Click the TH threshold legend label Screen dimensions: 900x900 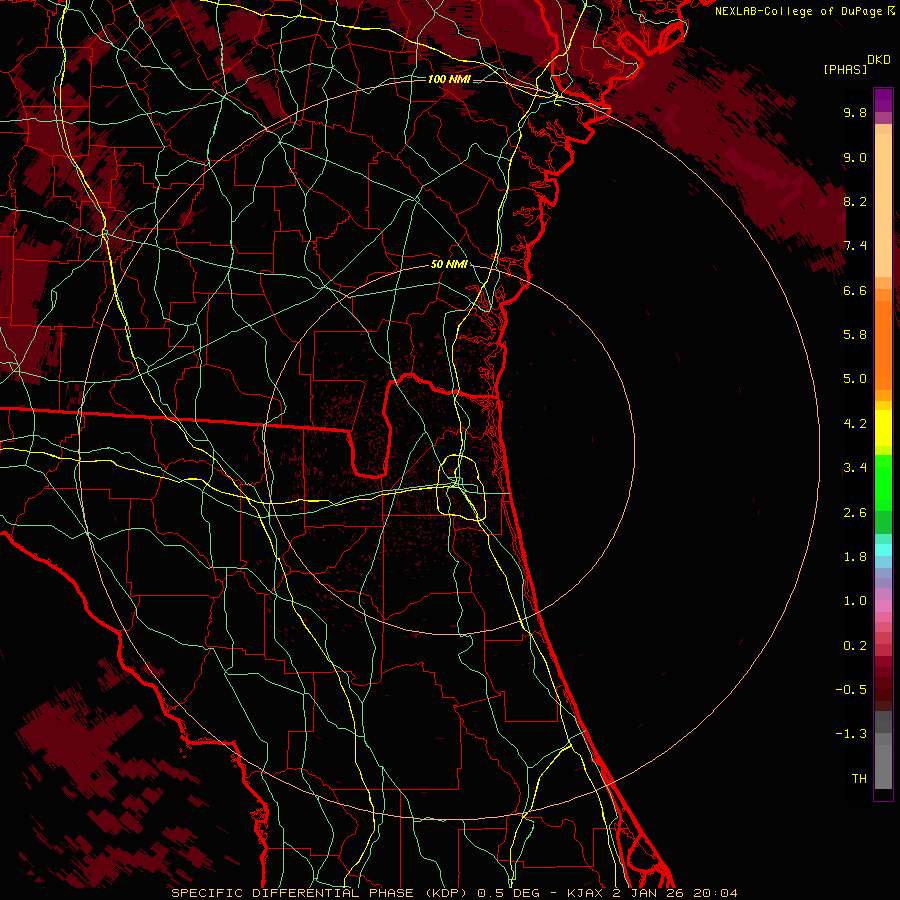(859, 779)
